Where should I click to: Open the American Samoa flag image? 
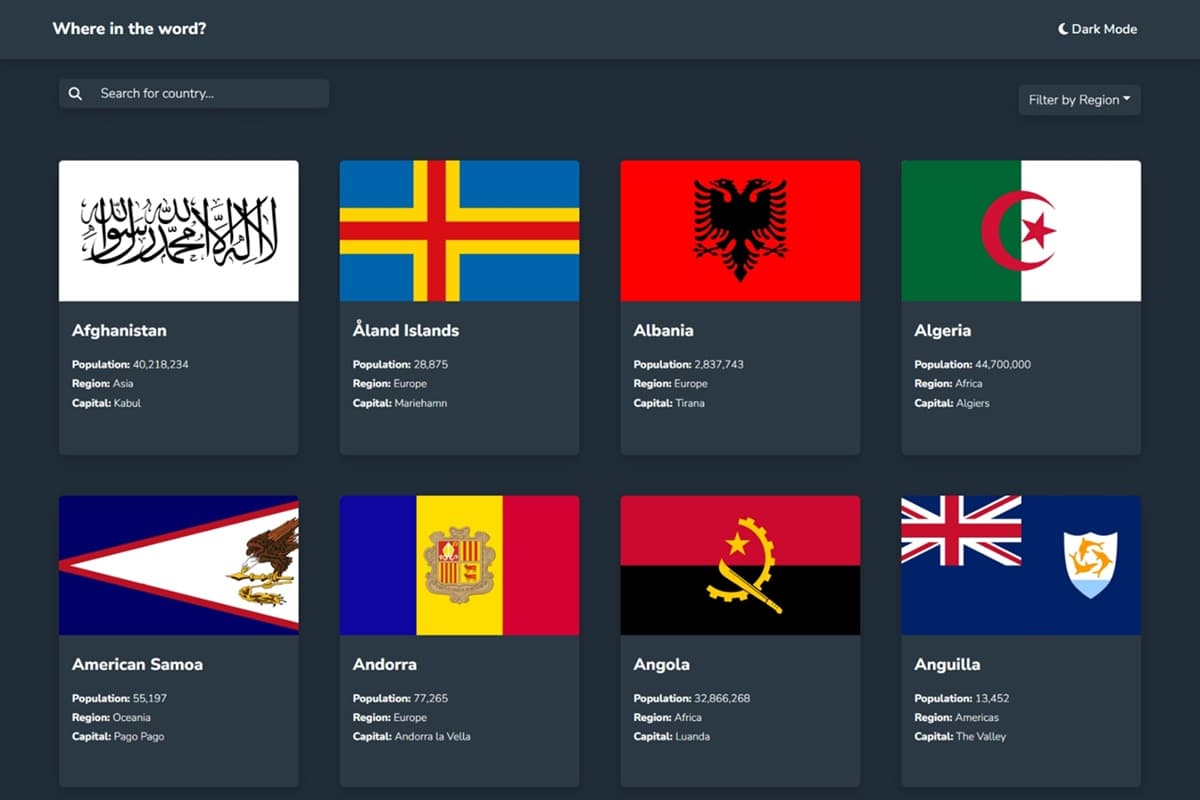coord(179,565)
